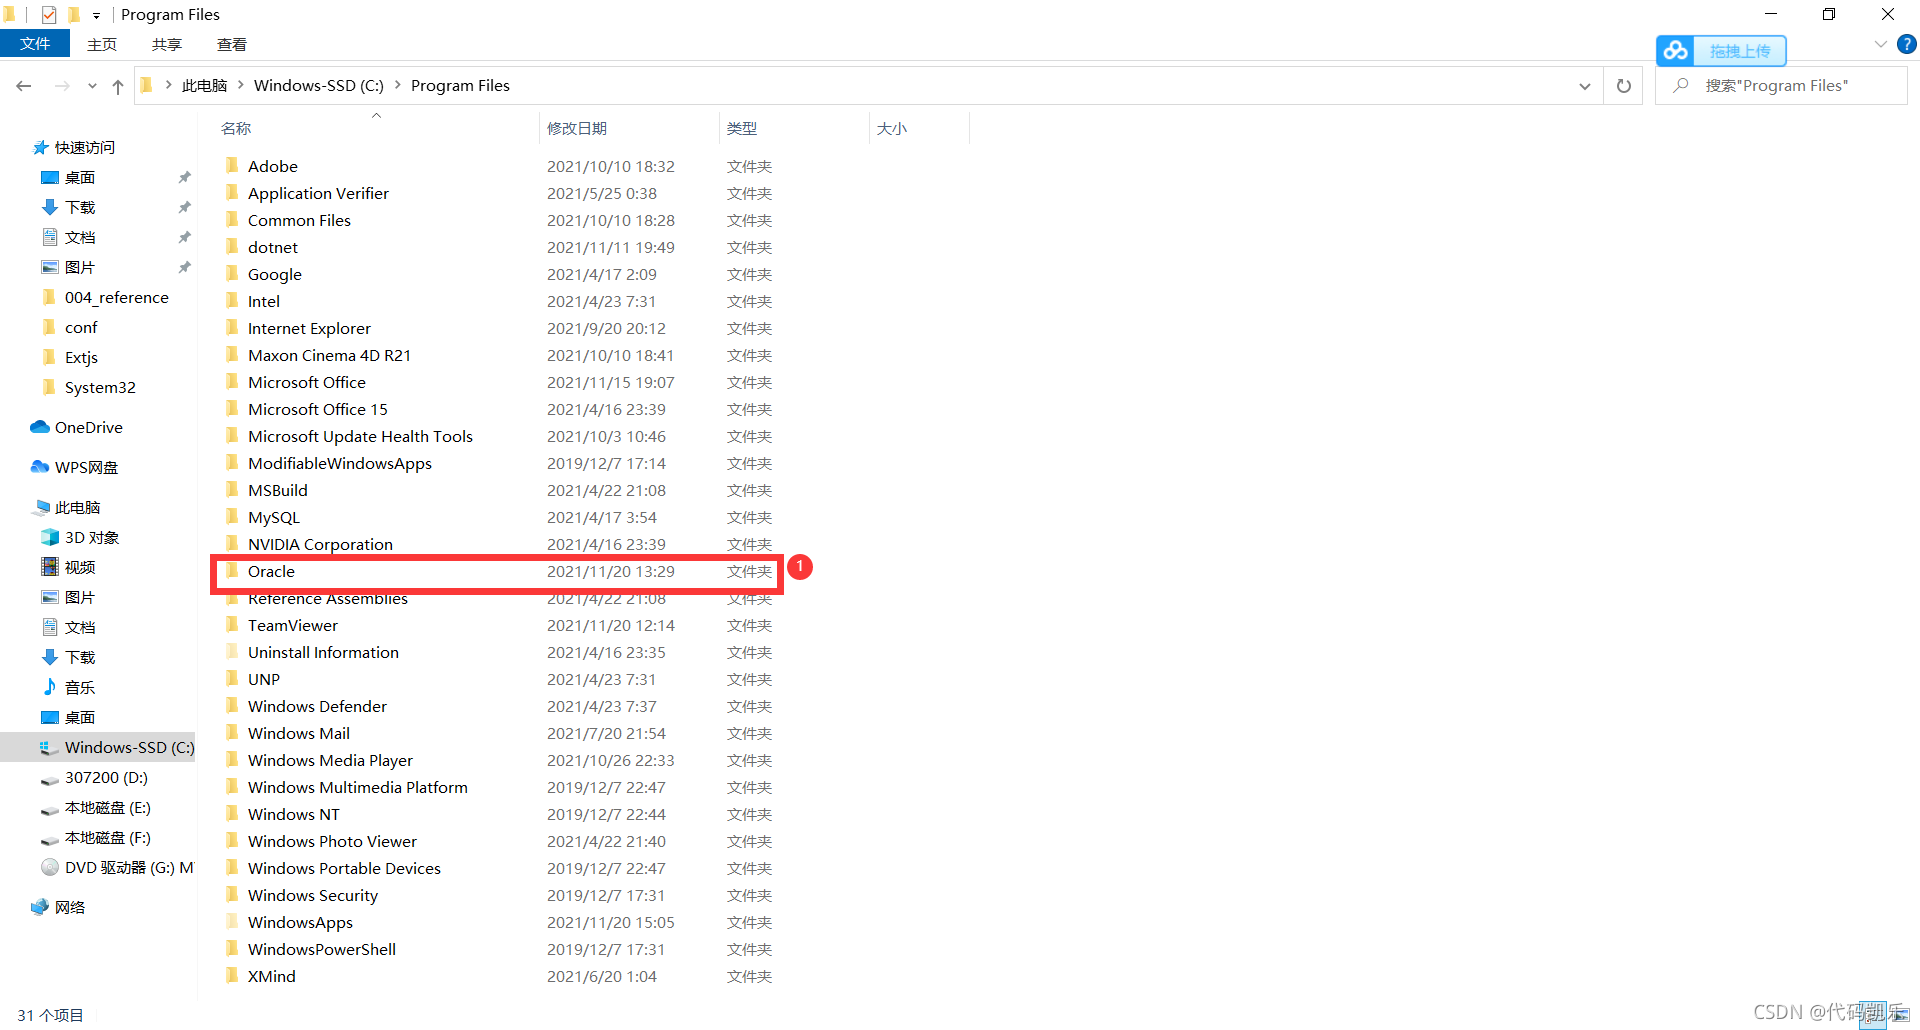Open the Help question mark icon
Viewport: 1920px width, 1030px height.
click(x=1907, y=44)
